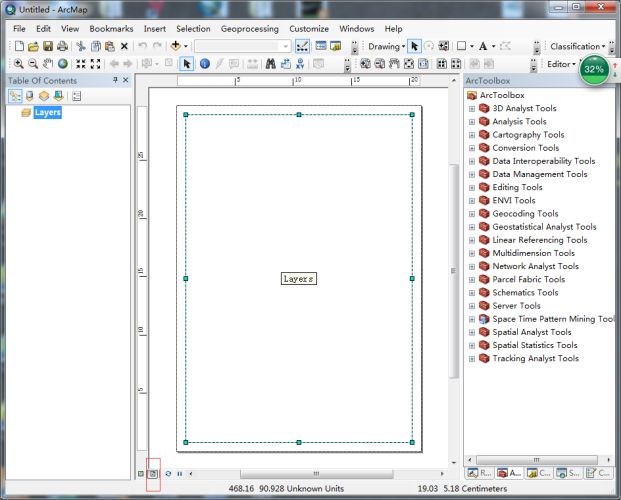Expand the Conversion Tools toolbox
The width and height of the screenshot is (621, 500).
pyautogui.click(x=472, y=148)
